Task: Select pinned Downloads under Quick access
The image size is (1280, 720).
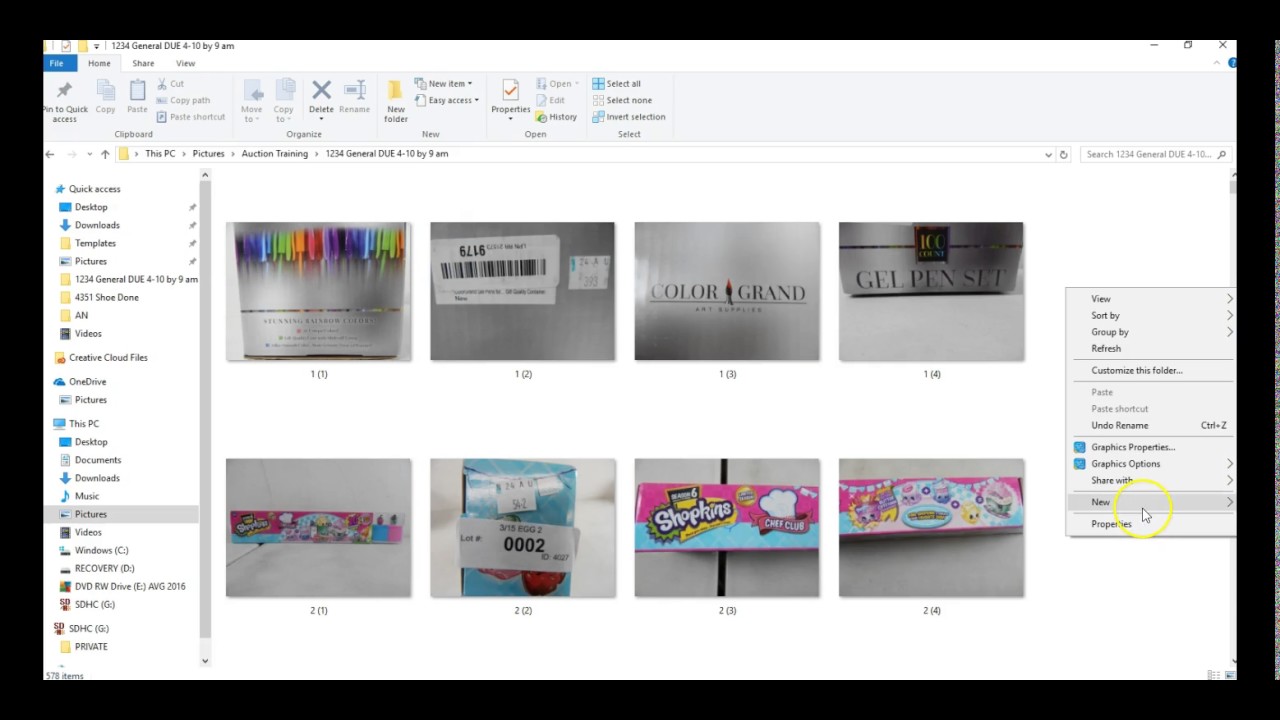Action: (97, 225)
